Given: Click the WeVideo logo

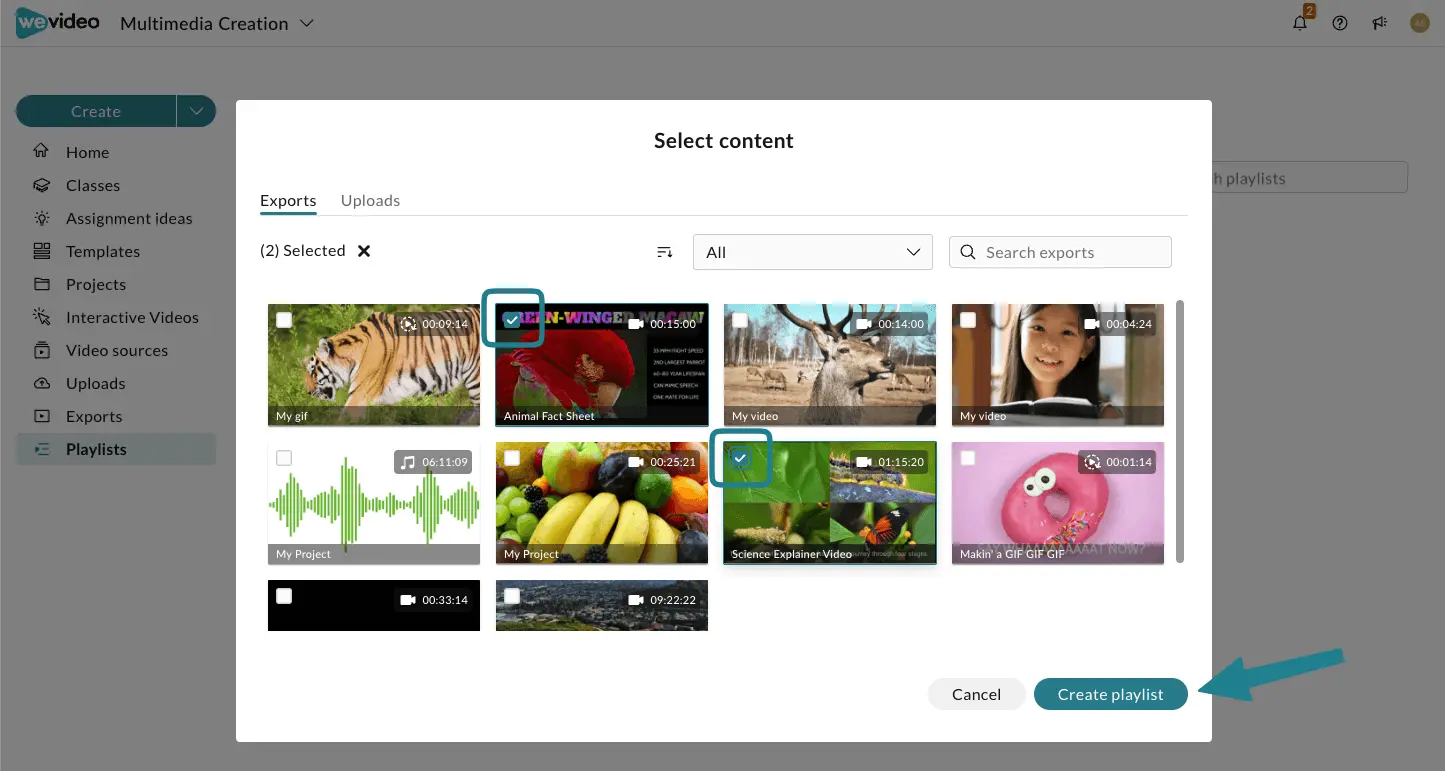Looking at the screenshot, I should 58,22.
